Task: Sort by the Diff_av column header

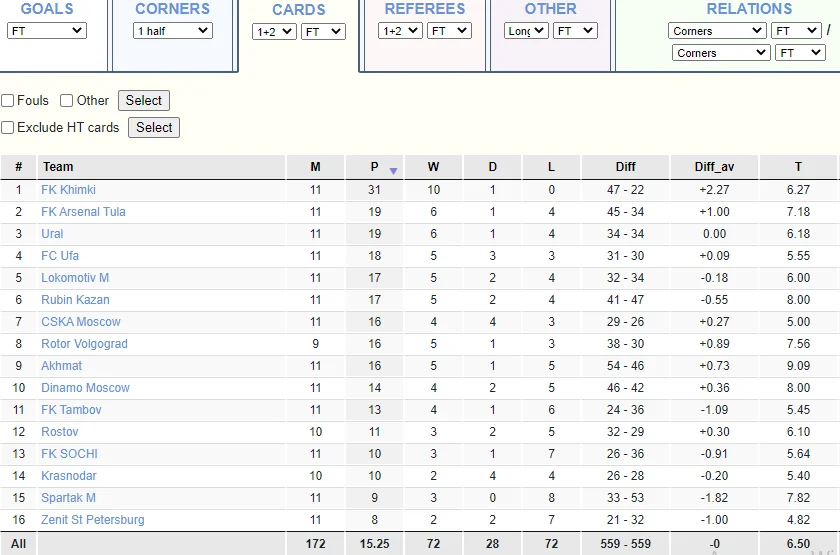Action: point(714,167)
